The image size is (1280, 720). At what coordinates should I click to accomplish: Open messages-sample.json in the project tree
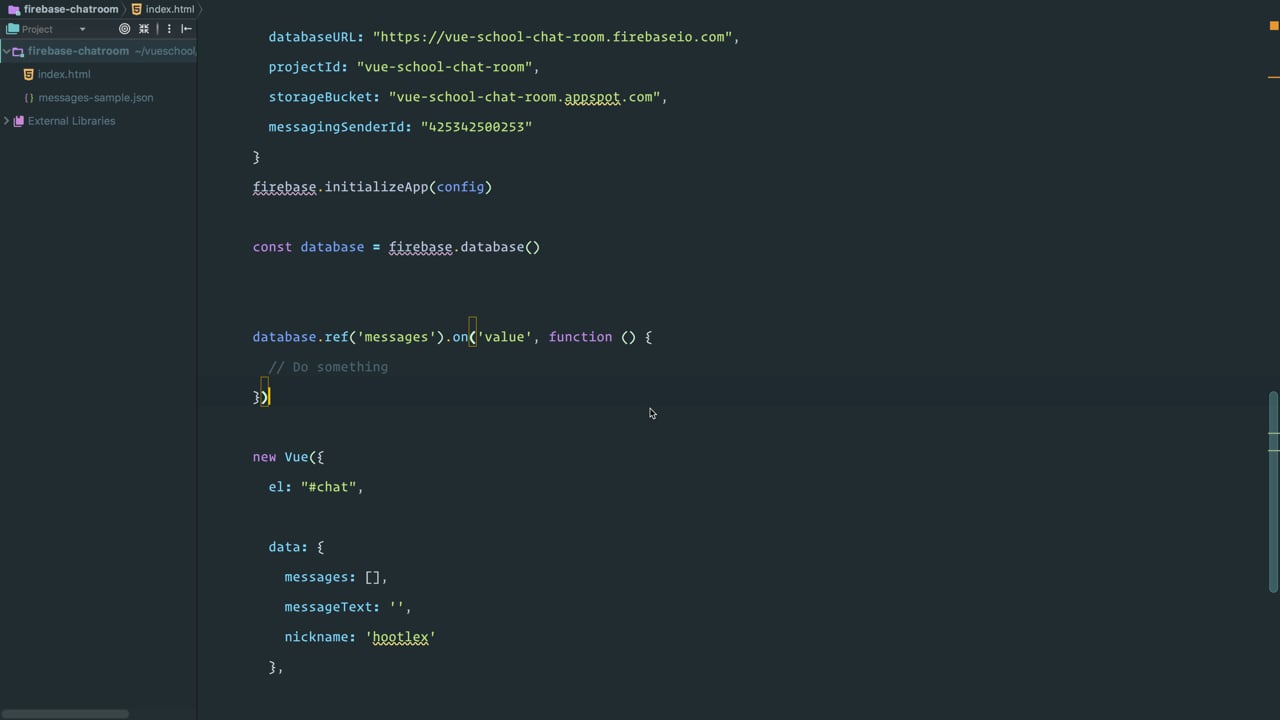click(96, 98)
